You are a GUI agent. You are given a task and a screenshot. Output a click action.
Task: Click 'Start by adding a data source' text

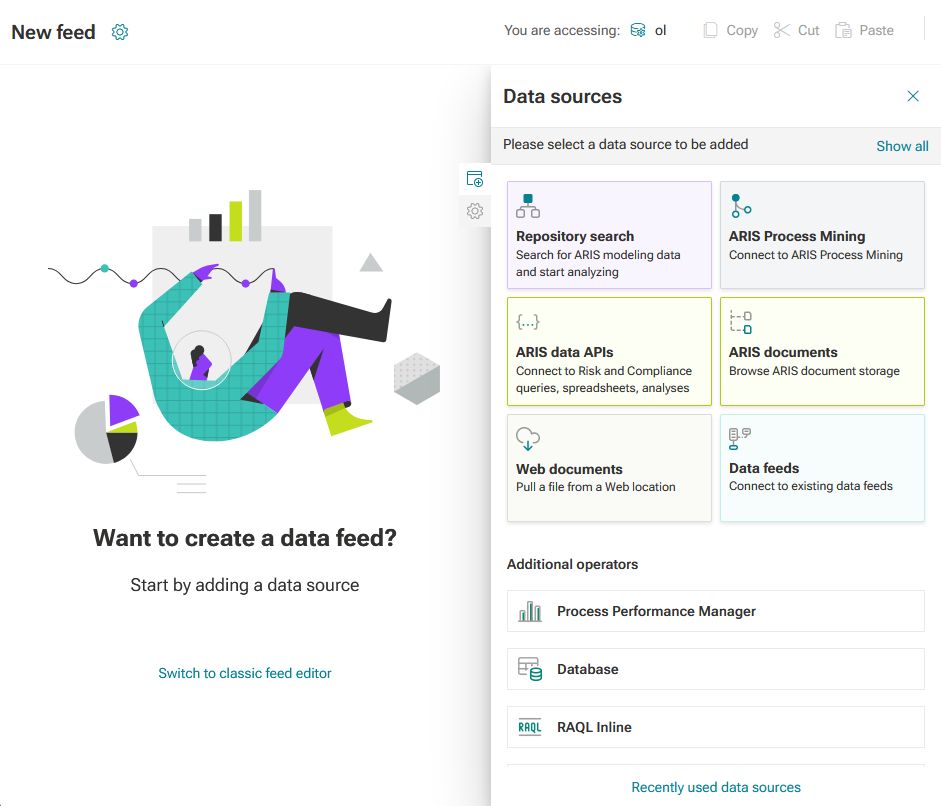coord(244,585)
